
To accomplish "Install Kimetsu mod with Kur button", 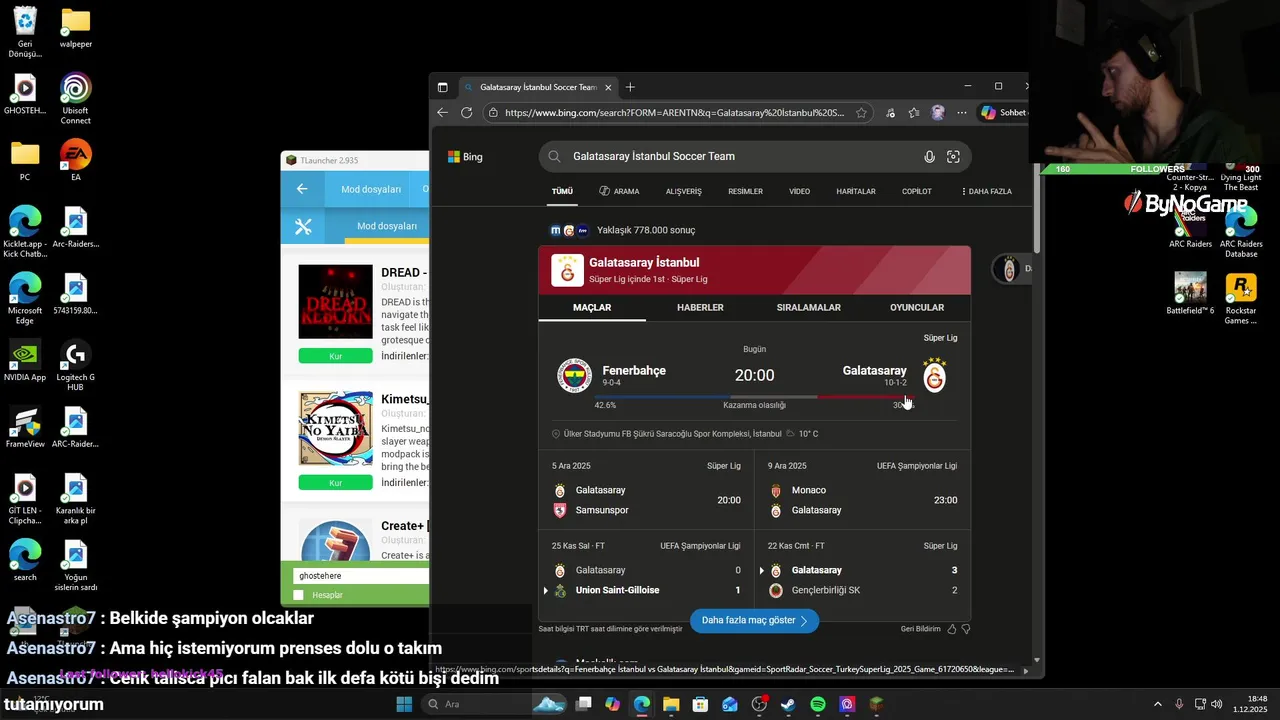I will (x=335, y=483).
